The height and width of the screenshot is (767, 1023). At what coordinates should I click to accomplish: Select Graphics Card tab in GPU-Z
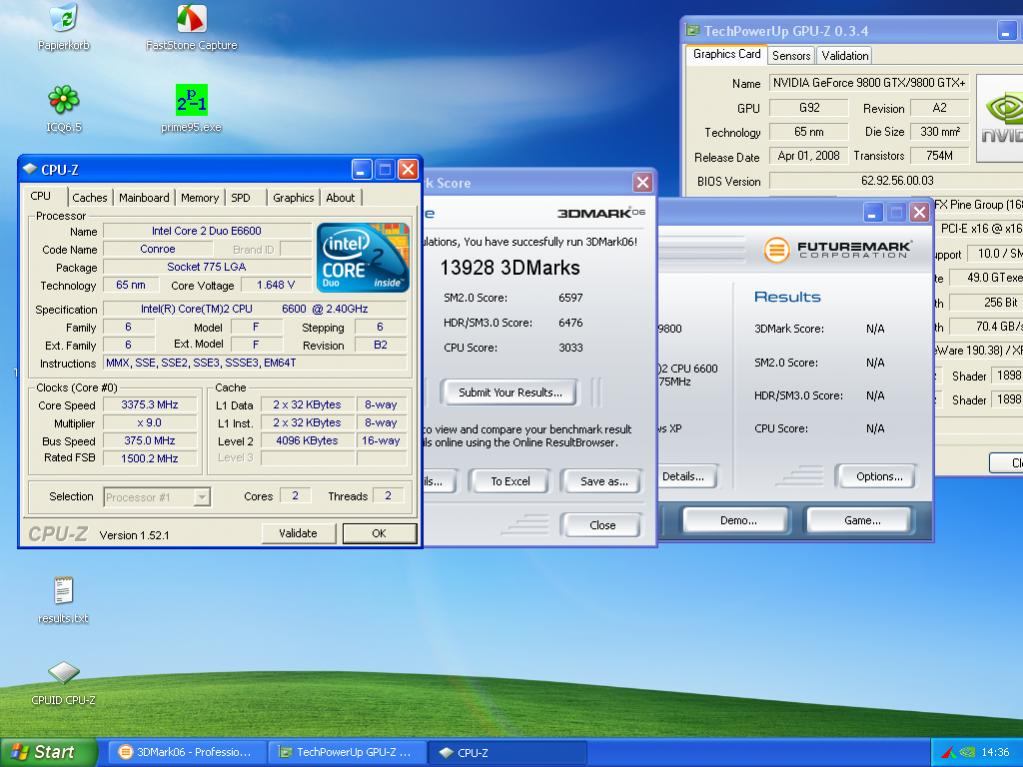[726, 54]
